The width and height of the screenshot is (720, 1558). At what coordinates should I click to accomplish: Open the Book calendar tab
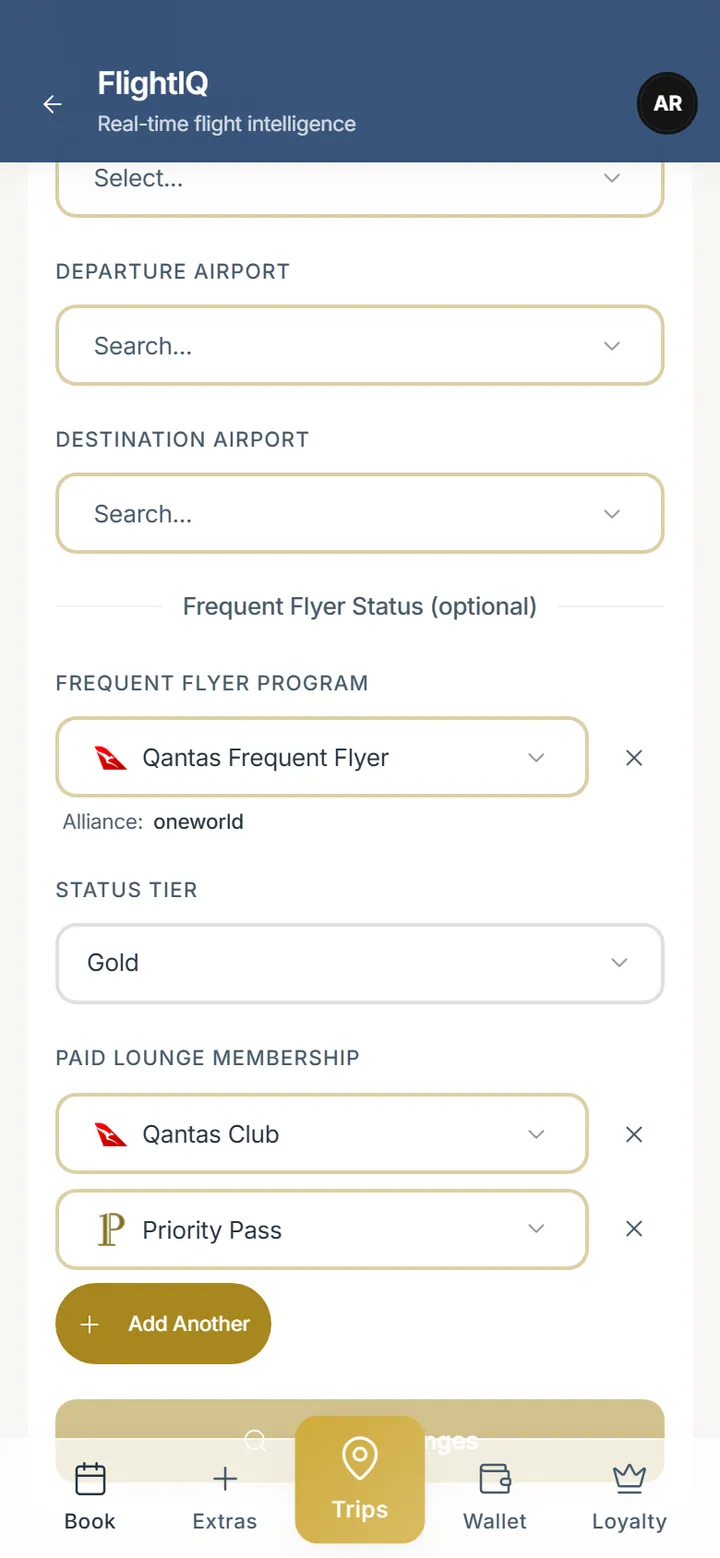[90, 1496]
